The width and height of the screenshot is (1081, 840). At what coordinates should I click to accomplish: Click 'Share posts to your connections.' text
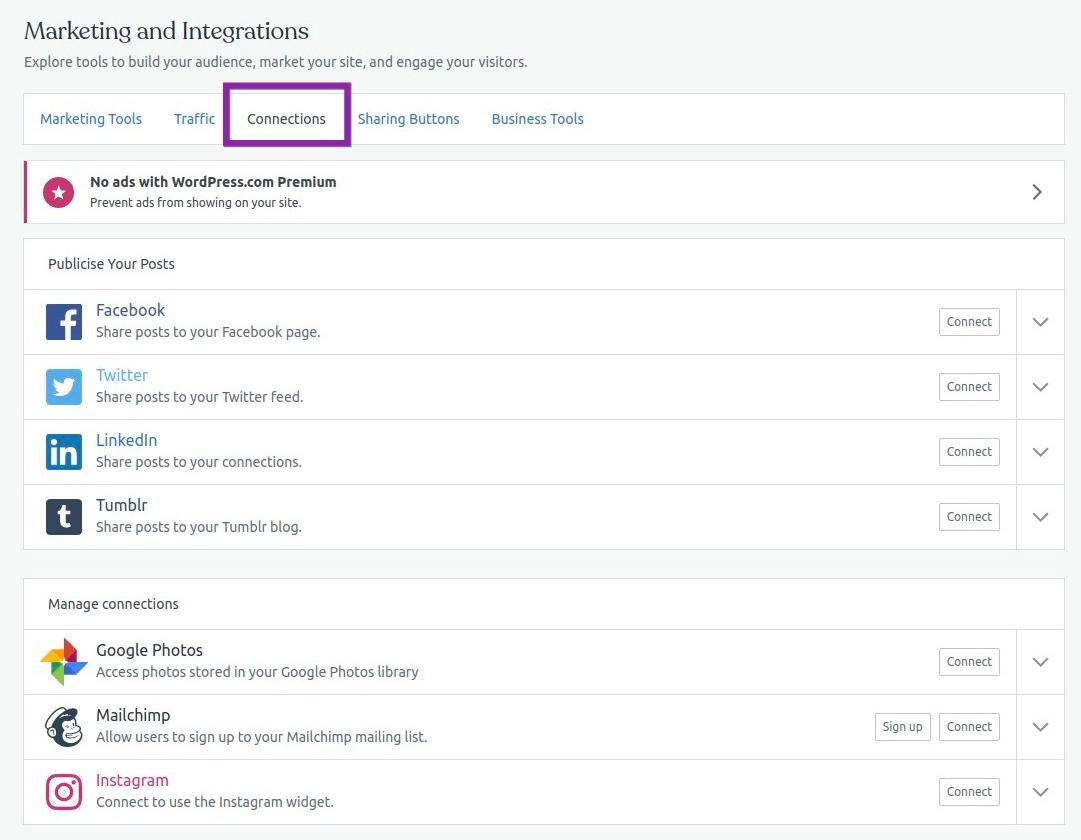pos(199,462)
